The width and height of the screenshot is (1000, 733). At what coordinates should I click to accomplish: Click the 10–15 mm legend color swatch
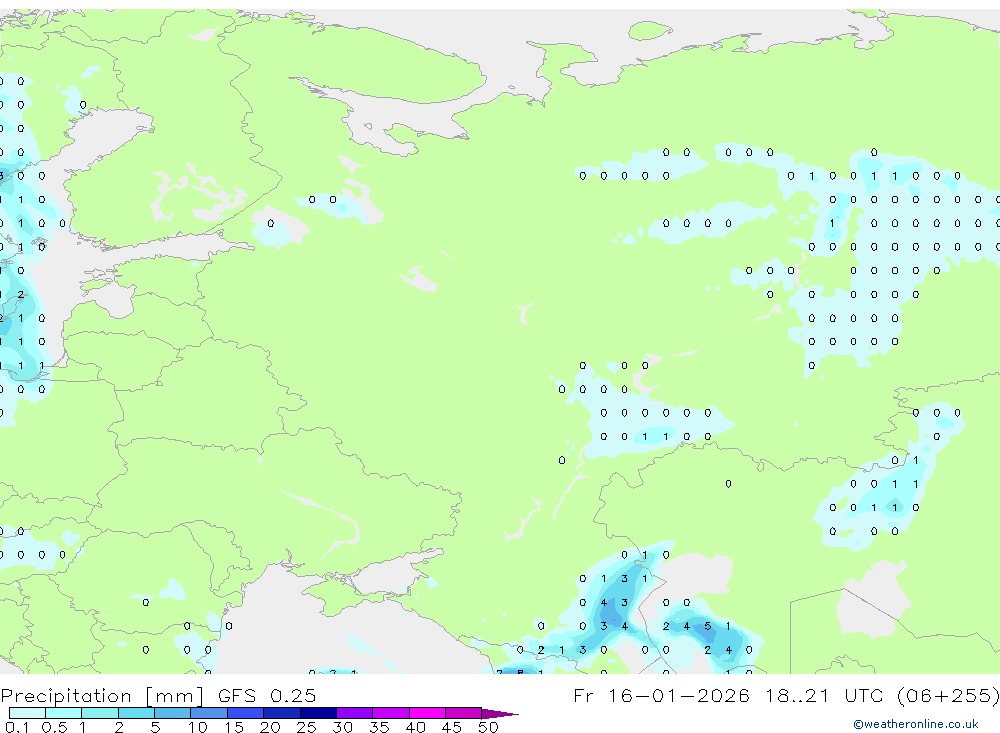[209, 713]
